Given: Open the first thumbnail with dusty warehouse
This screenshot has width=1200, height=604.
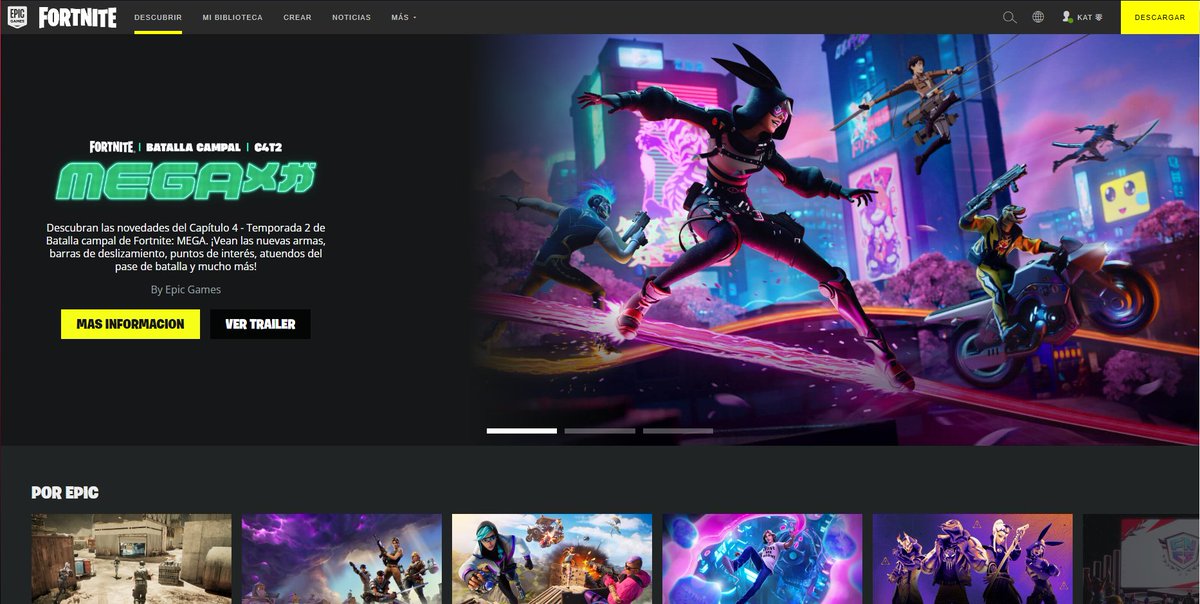Looking at the screenshot, I should [x=131, y=559].
